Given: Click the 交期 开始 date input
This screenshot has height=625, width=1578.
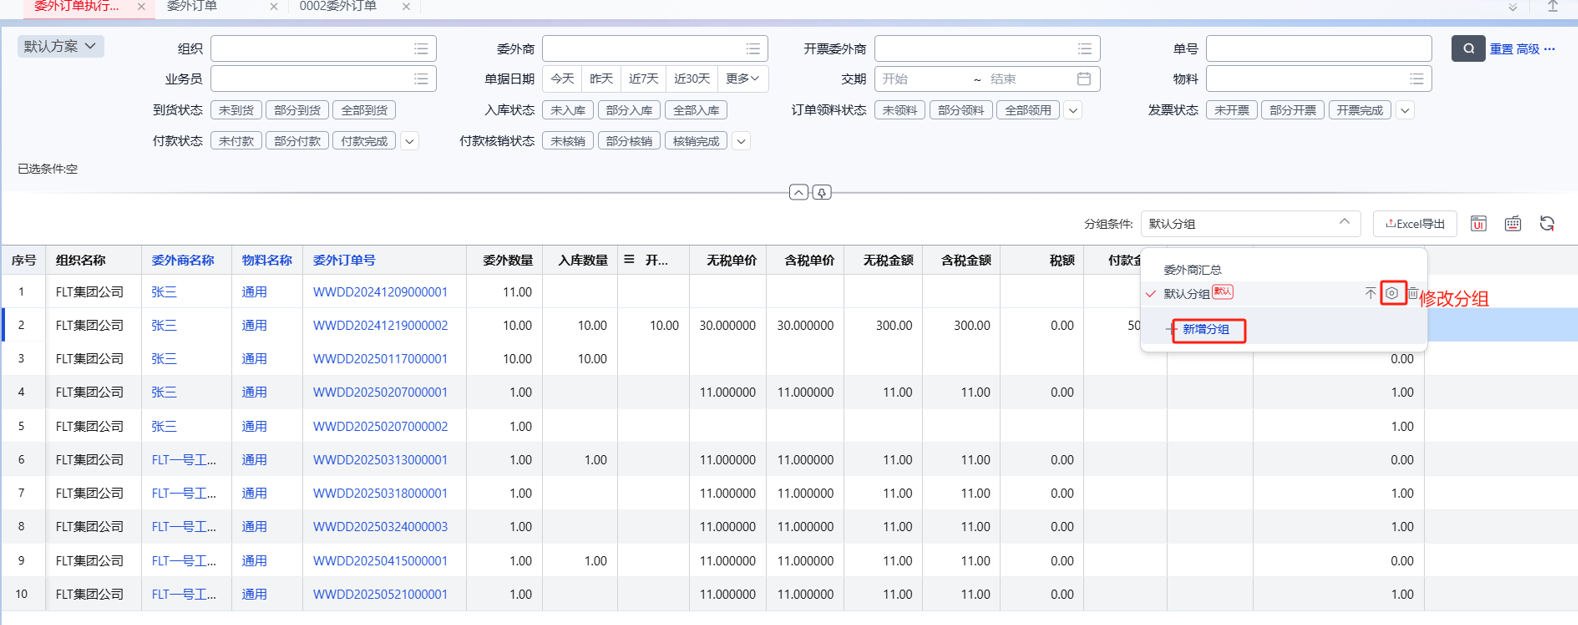Looking at the screenshot, I should pyautogui.click(x=921, y=78).
